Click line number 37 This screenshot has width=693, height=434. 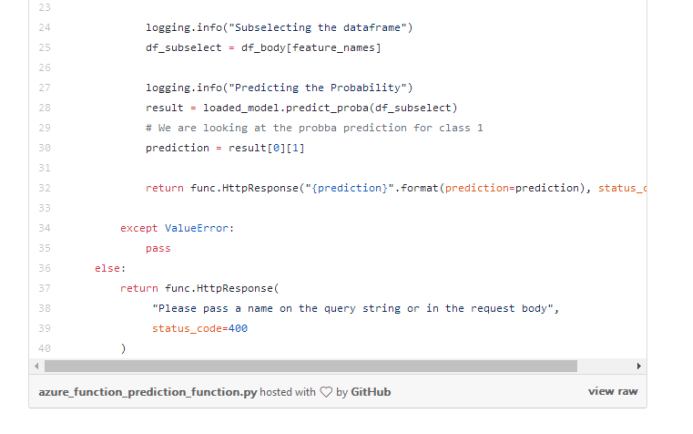coord(45,288)
